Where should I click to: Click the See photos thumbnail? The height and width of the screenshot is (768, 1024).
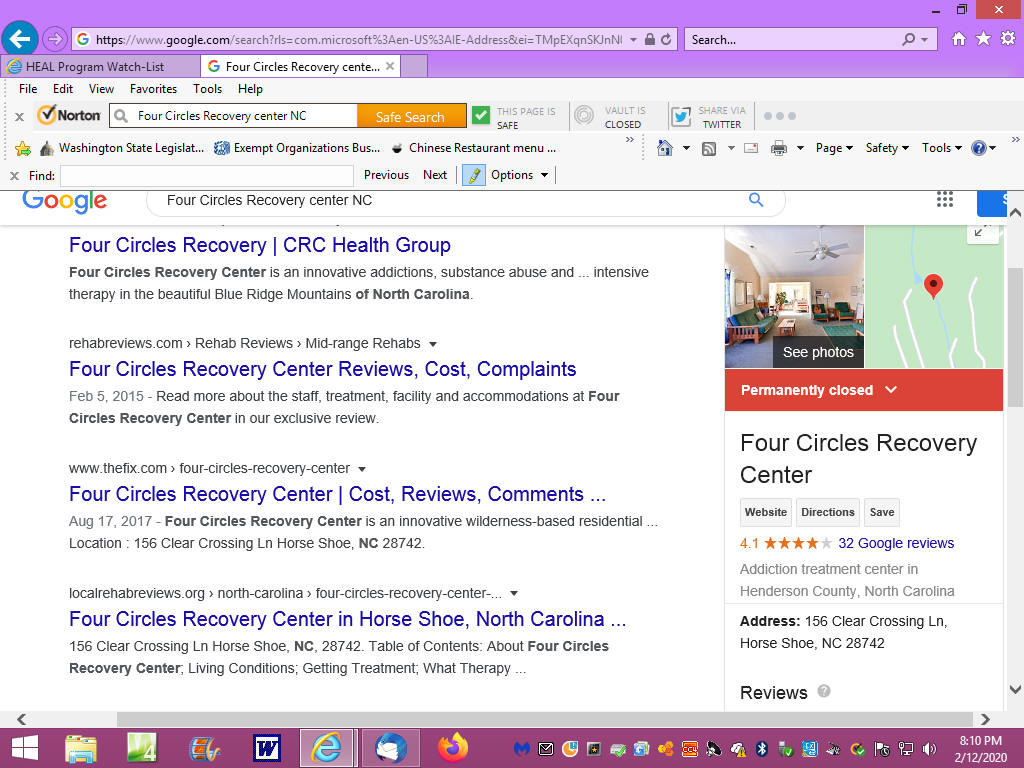(794, 296)
